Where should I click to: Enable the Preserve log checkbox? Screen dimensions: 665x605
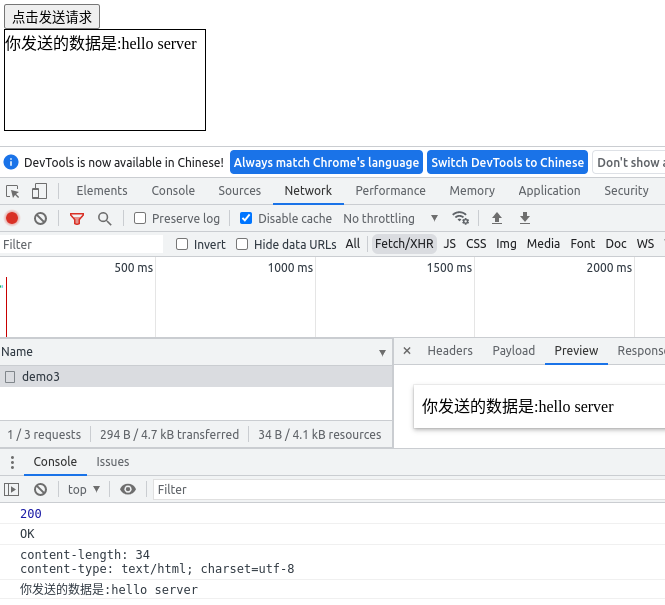point(140,218)
